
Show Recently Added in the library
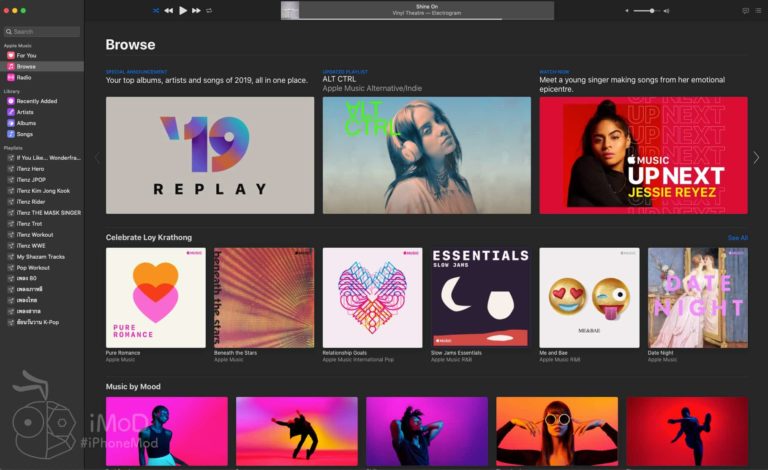42,101
